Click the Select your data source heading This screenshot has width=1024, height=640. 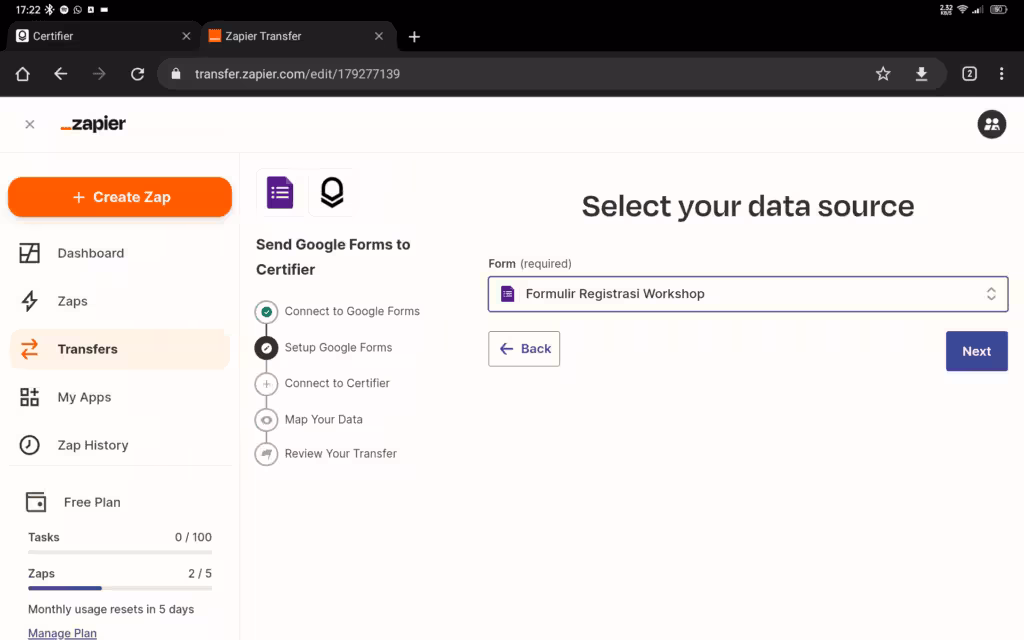pyautogui.click(x=748, y=206)
